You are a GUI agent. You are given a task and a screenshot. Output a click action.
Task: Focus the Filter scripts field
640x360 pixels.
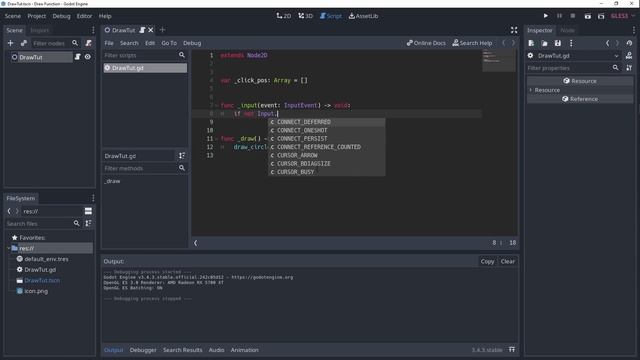139,55
